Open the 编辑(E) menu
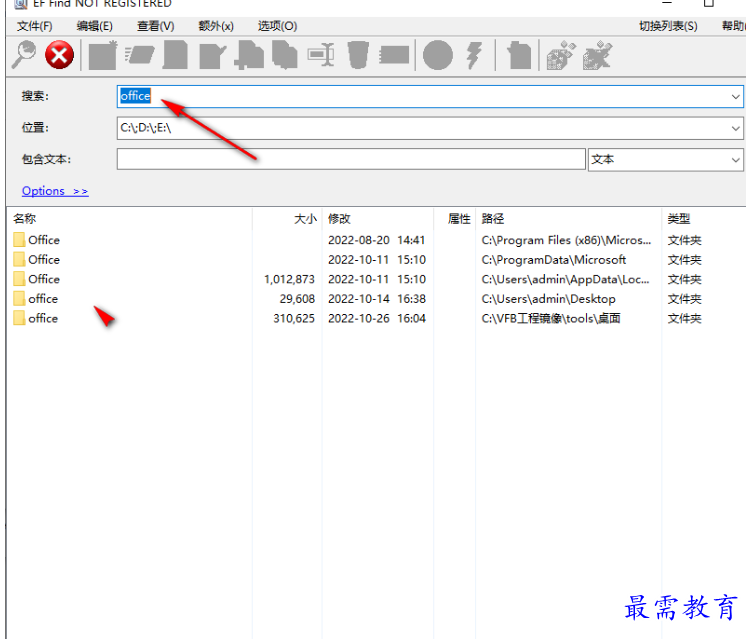 (x=95, y=26)
